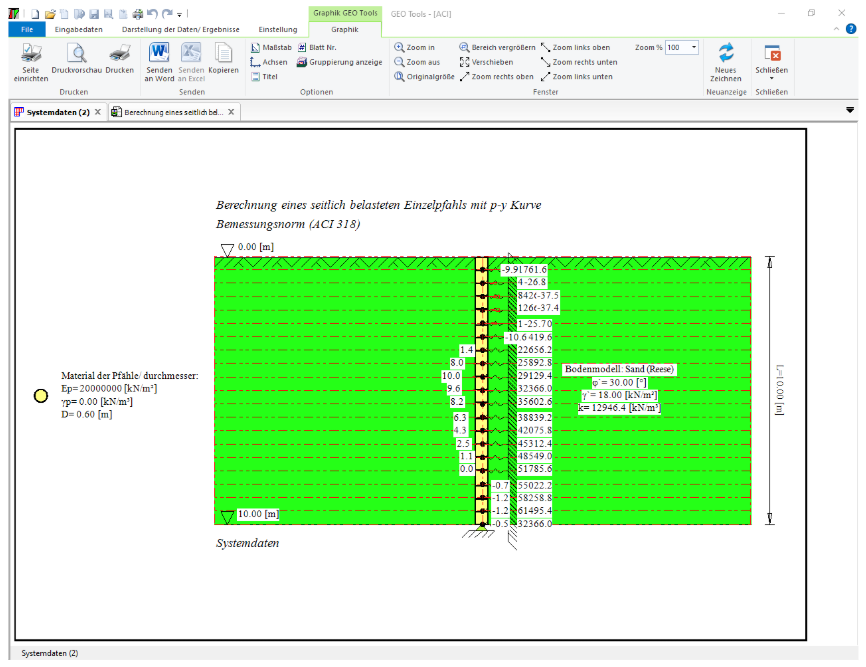Redo the last undone action

point(167,14)
